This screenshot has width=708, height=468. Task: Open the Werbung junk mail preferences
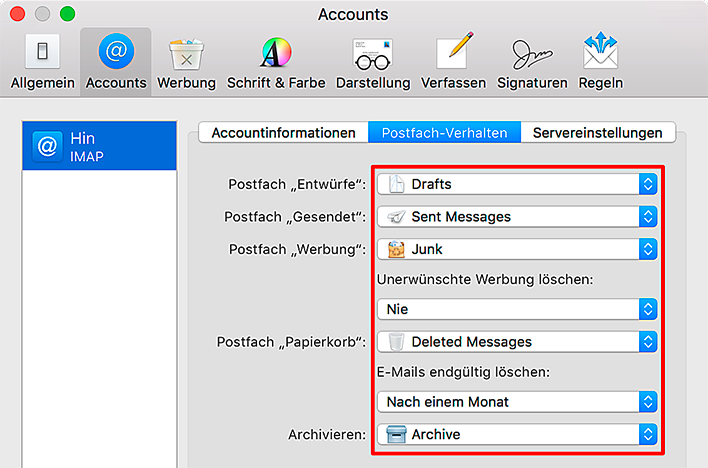[186, 62]
